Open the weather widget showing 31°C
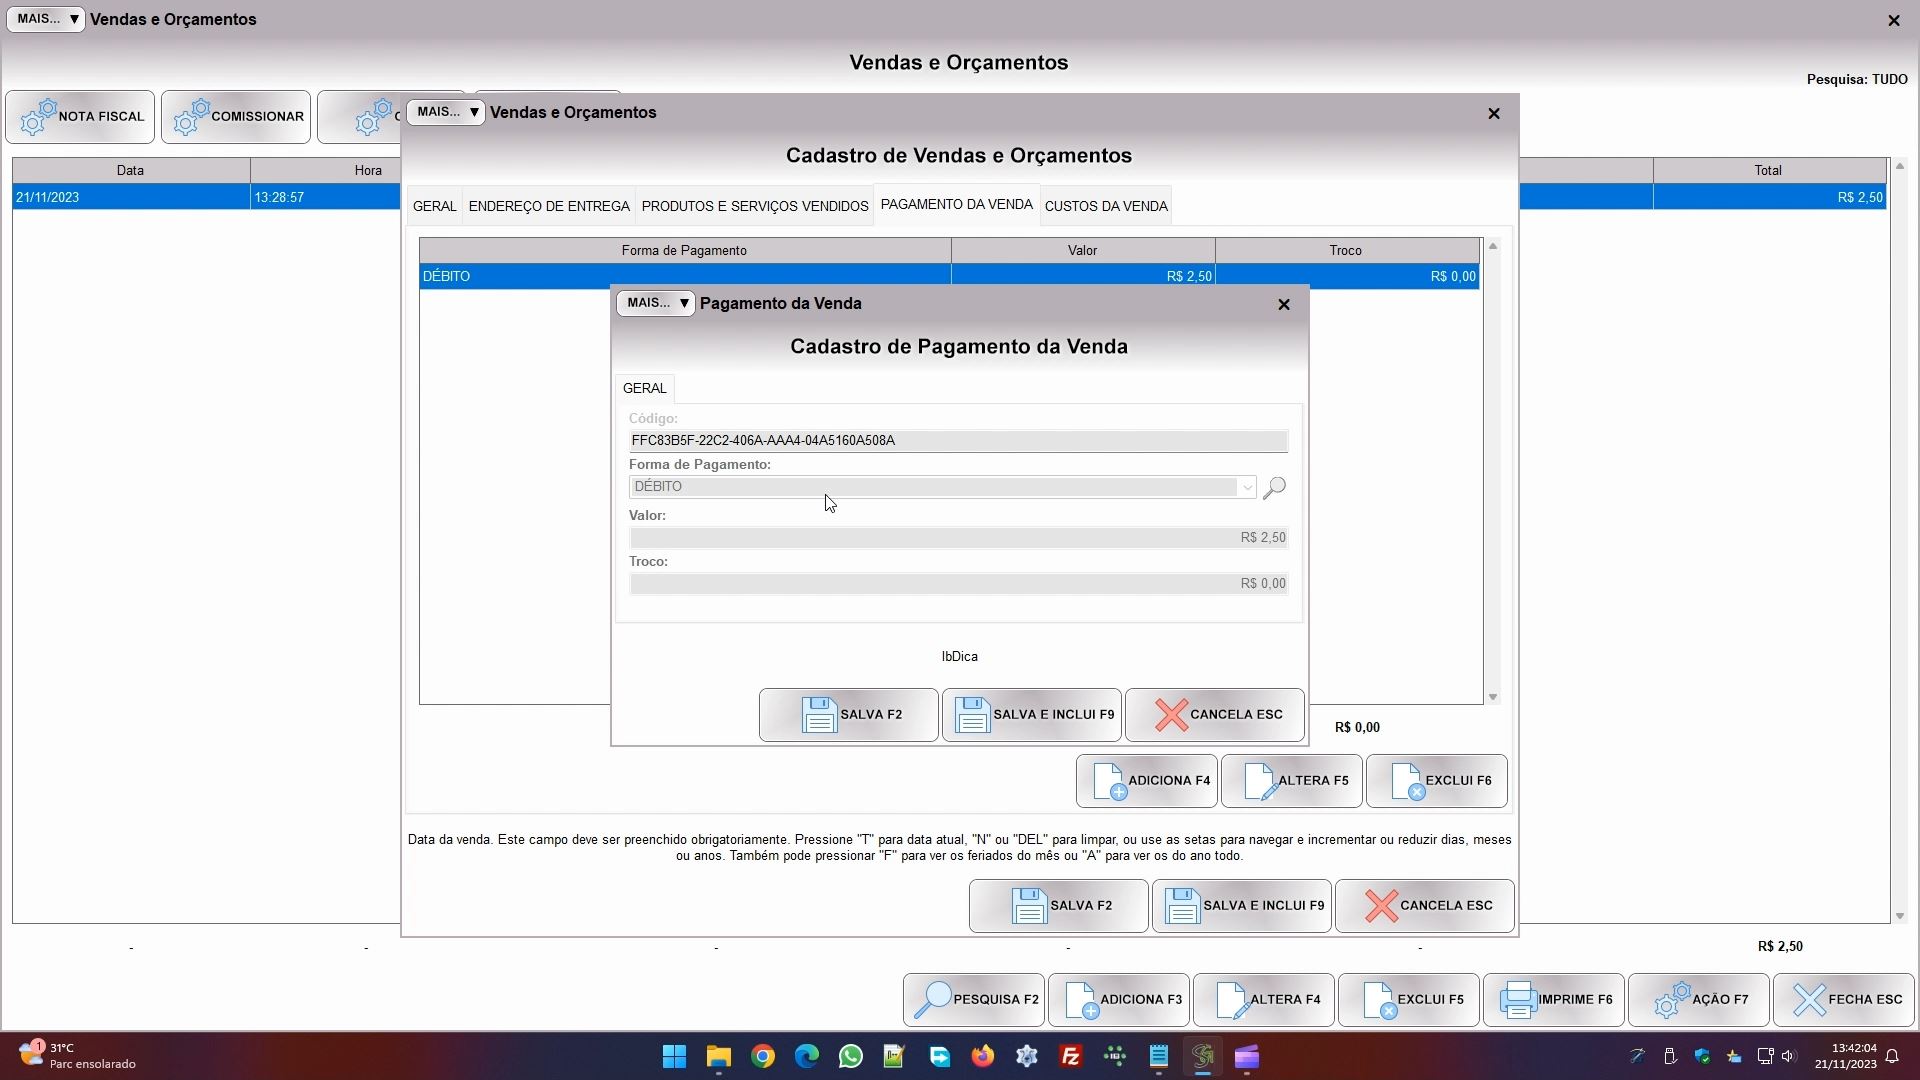This screenshot has width=1920, height=1080. click(78, 1056)
